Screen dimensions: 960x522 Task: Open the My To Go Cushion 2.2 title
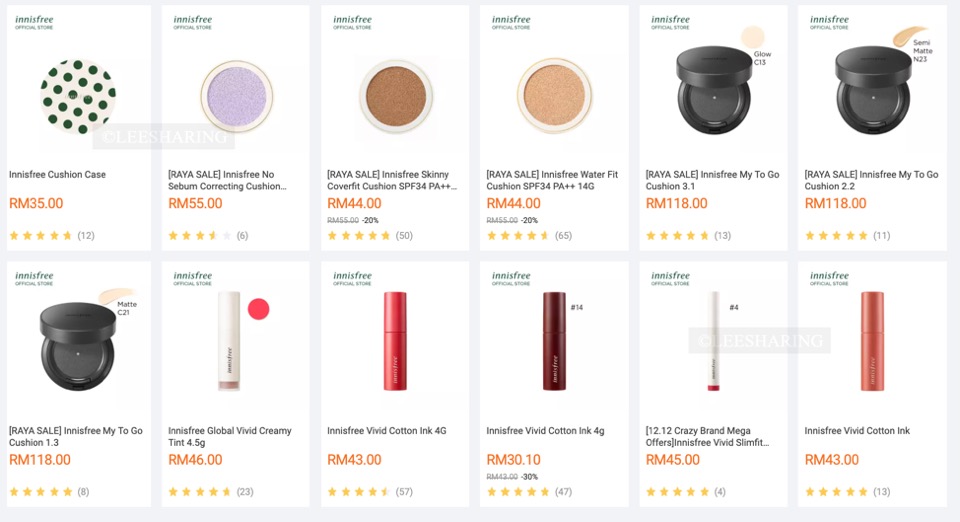871,180
